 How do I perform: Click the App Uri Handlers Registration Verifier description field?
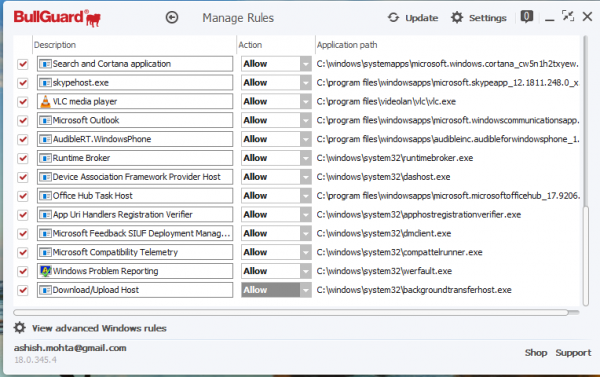[135, 214]
